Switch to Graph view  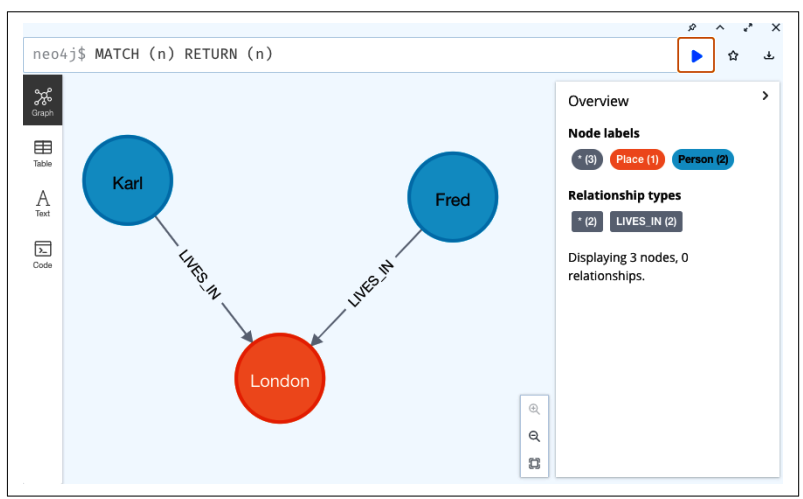click(43, 100)
